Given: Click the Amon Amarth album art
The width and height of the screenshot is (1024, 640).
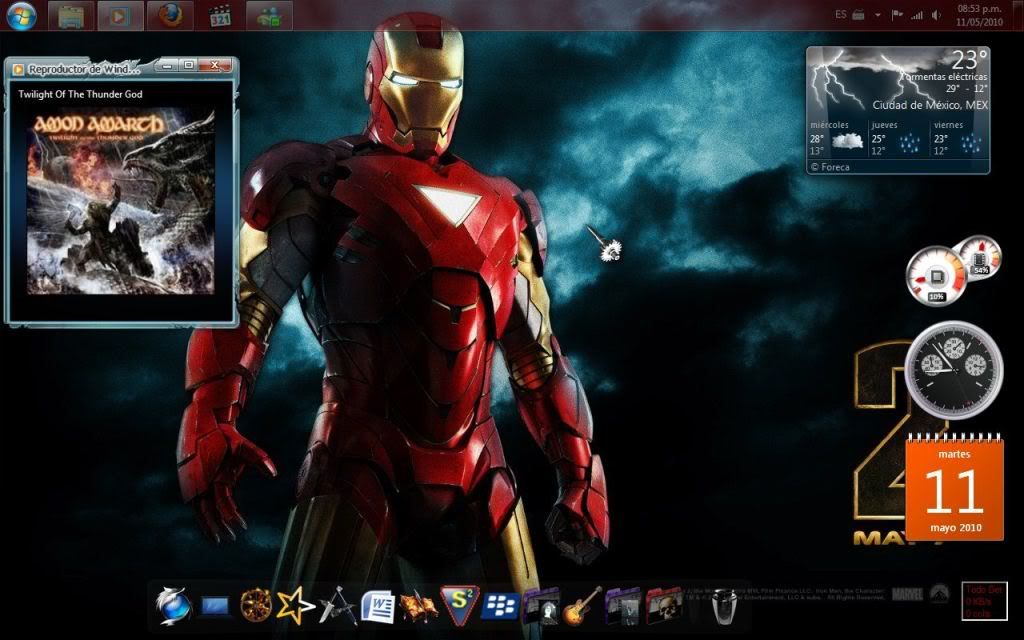Looking at the screenshot, I should [x=121, y=202].
